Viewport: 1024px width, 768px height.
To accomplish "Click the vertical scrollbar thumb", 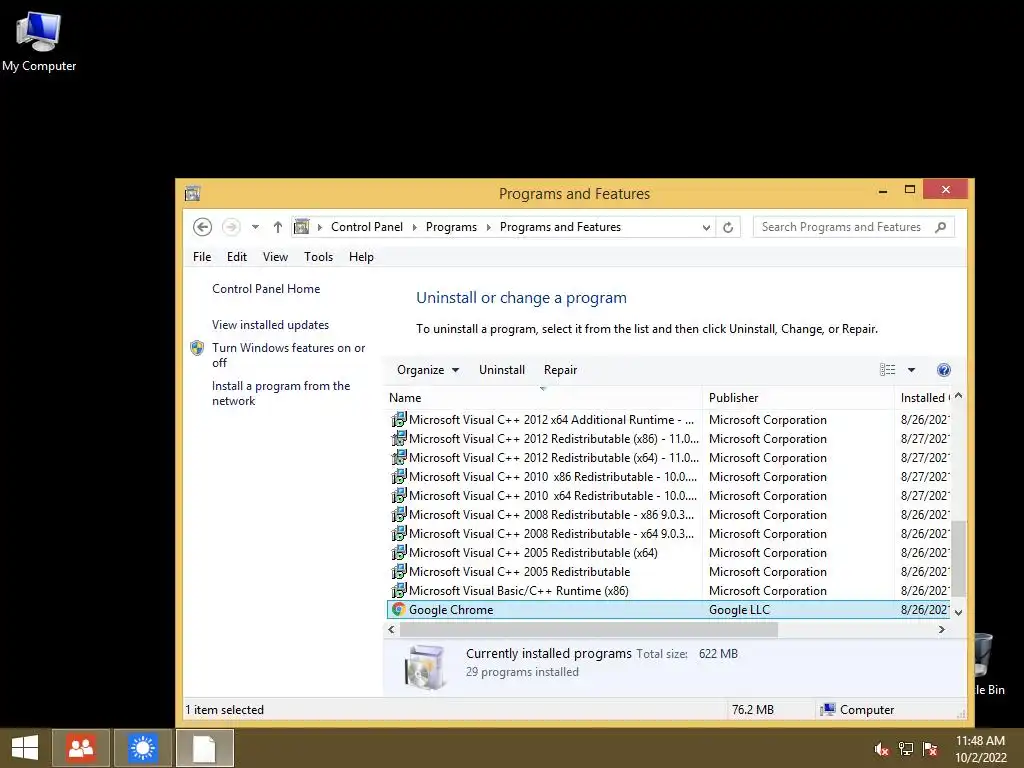I will click(958, 558).
